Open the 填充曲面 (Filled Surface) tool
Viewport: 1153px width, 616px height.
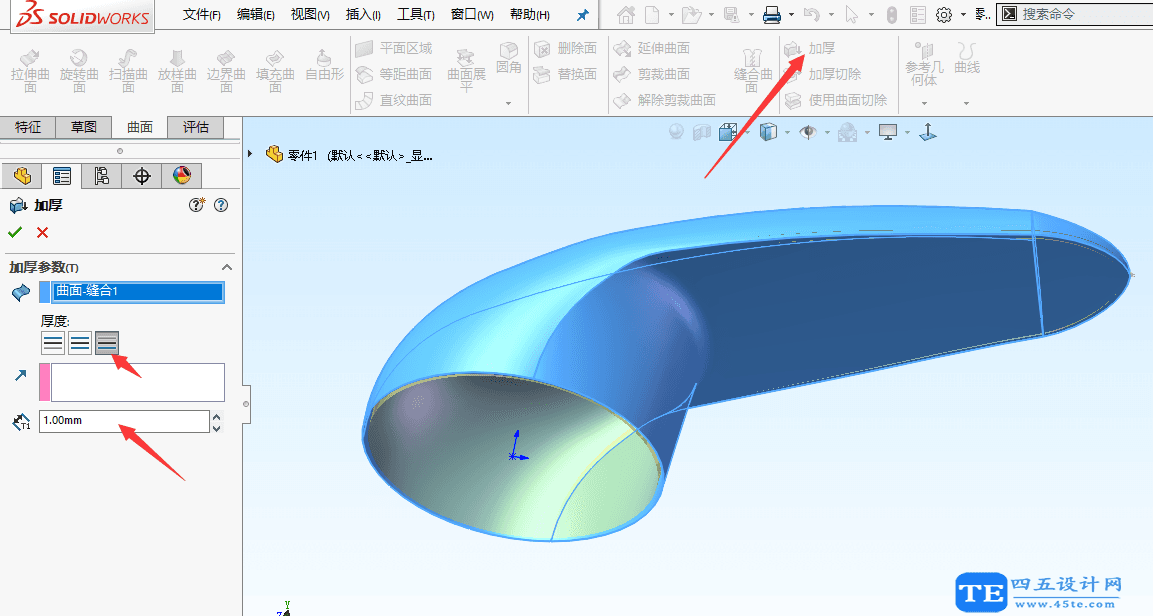click(275, 70)
